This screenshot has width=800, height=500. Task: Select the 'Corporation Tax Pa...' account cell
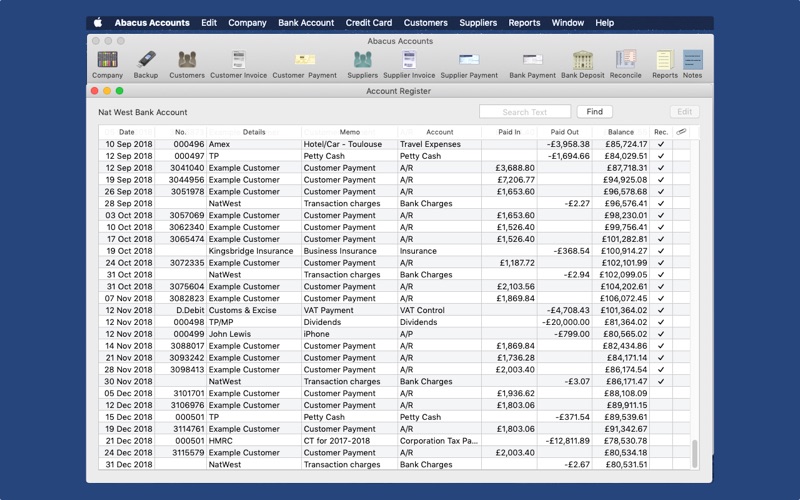439,441
